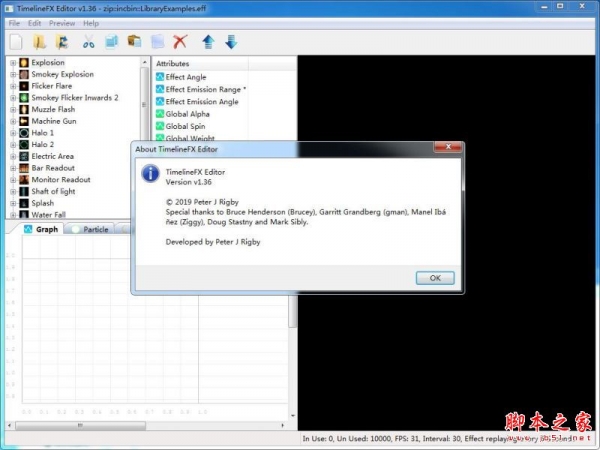Click the Smokey Explosion effect icon
This screenshot has height=450, width=600.
(x=24, y=74)
